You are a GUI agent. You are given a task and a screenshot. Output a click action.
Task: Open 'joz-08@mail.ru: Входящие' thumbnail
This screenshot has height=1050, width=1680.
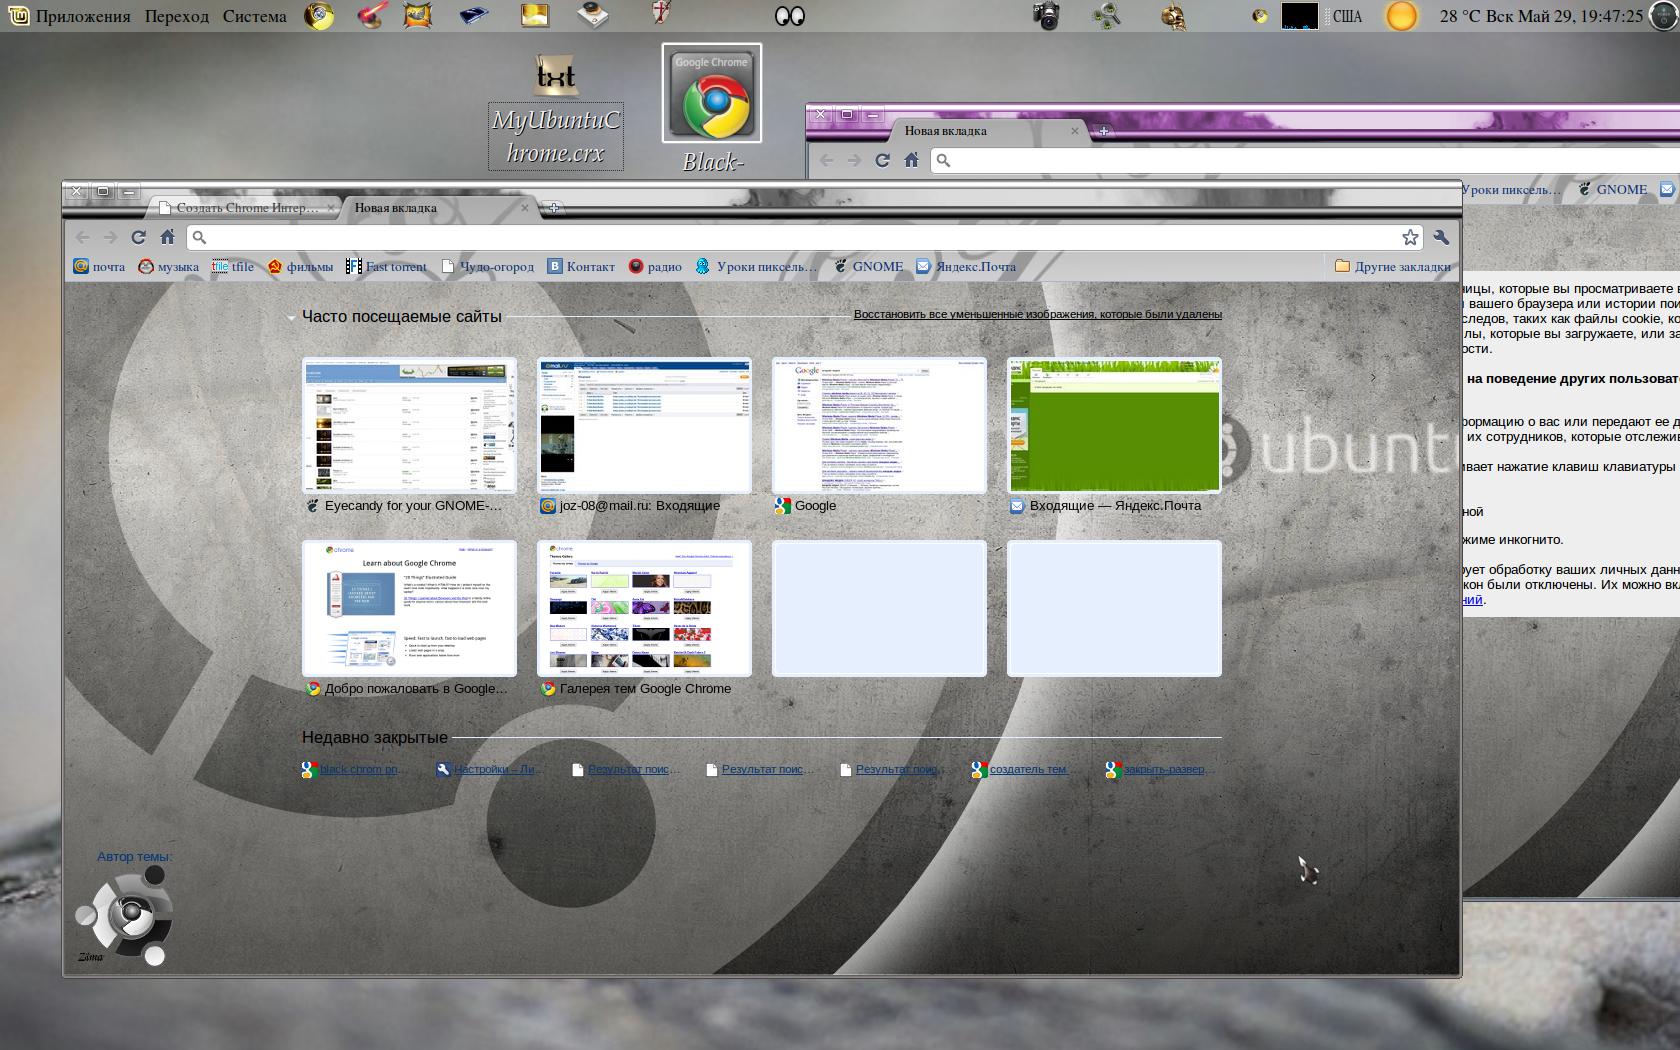[x=644, y=425]
